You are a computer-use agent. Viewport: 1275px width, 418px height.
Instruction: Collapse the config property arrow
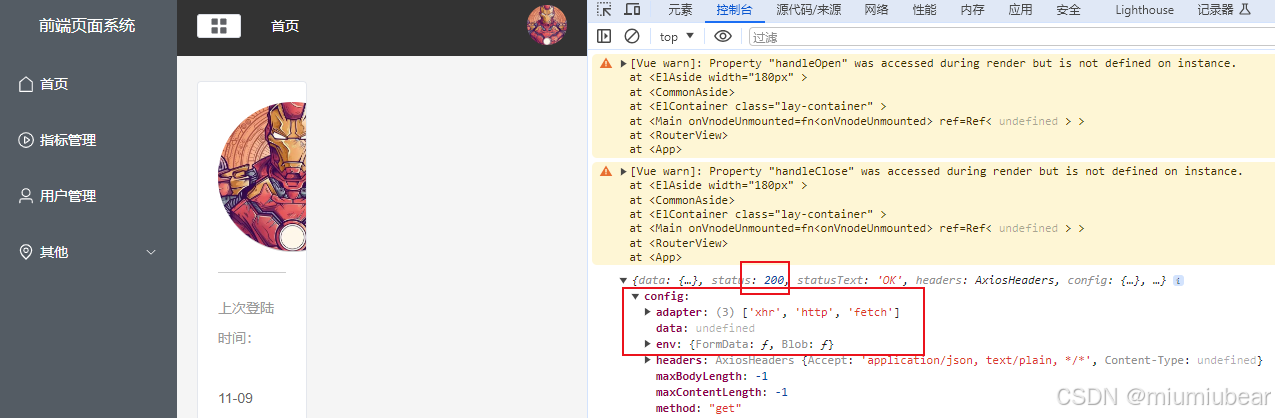[636, 297]
